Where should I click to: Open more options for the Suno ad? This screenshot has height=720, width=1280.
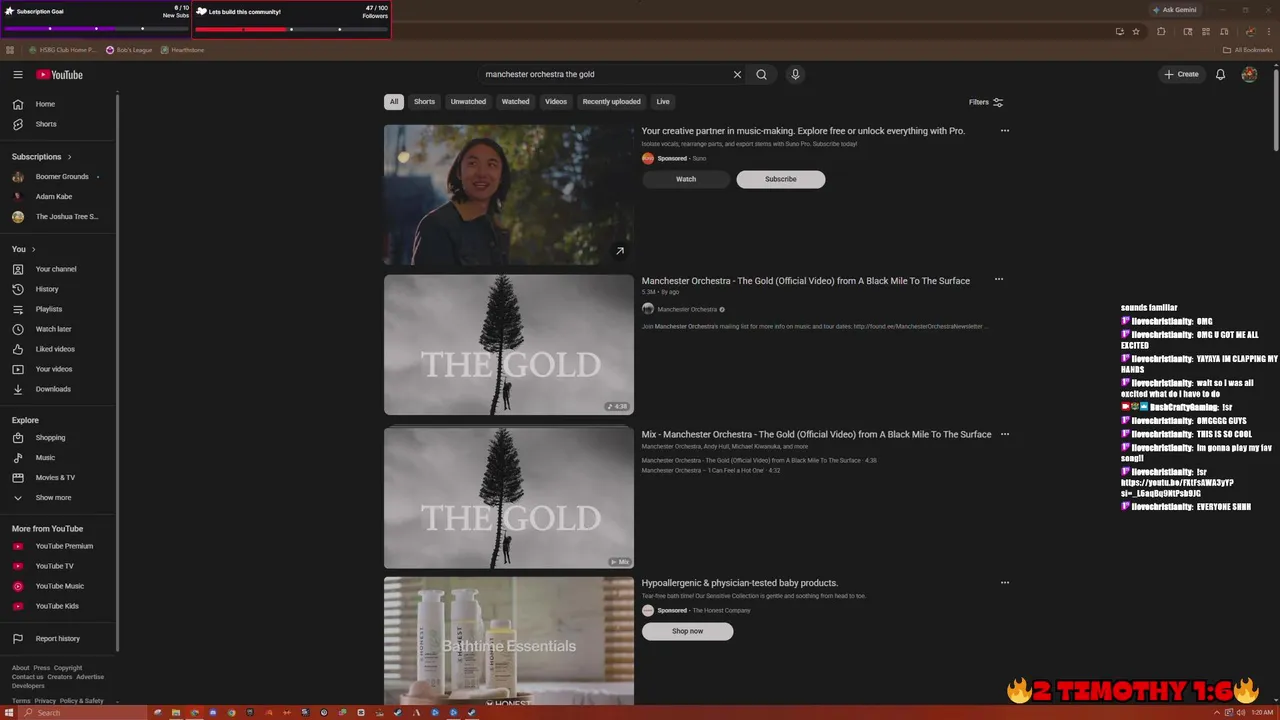pyautogui.click(x=1005, y=131)
